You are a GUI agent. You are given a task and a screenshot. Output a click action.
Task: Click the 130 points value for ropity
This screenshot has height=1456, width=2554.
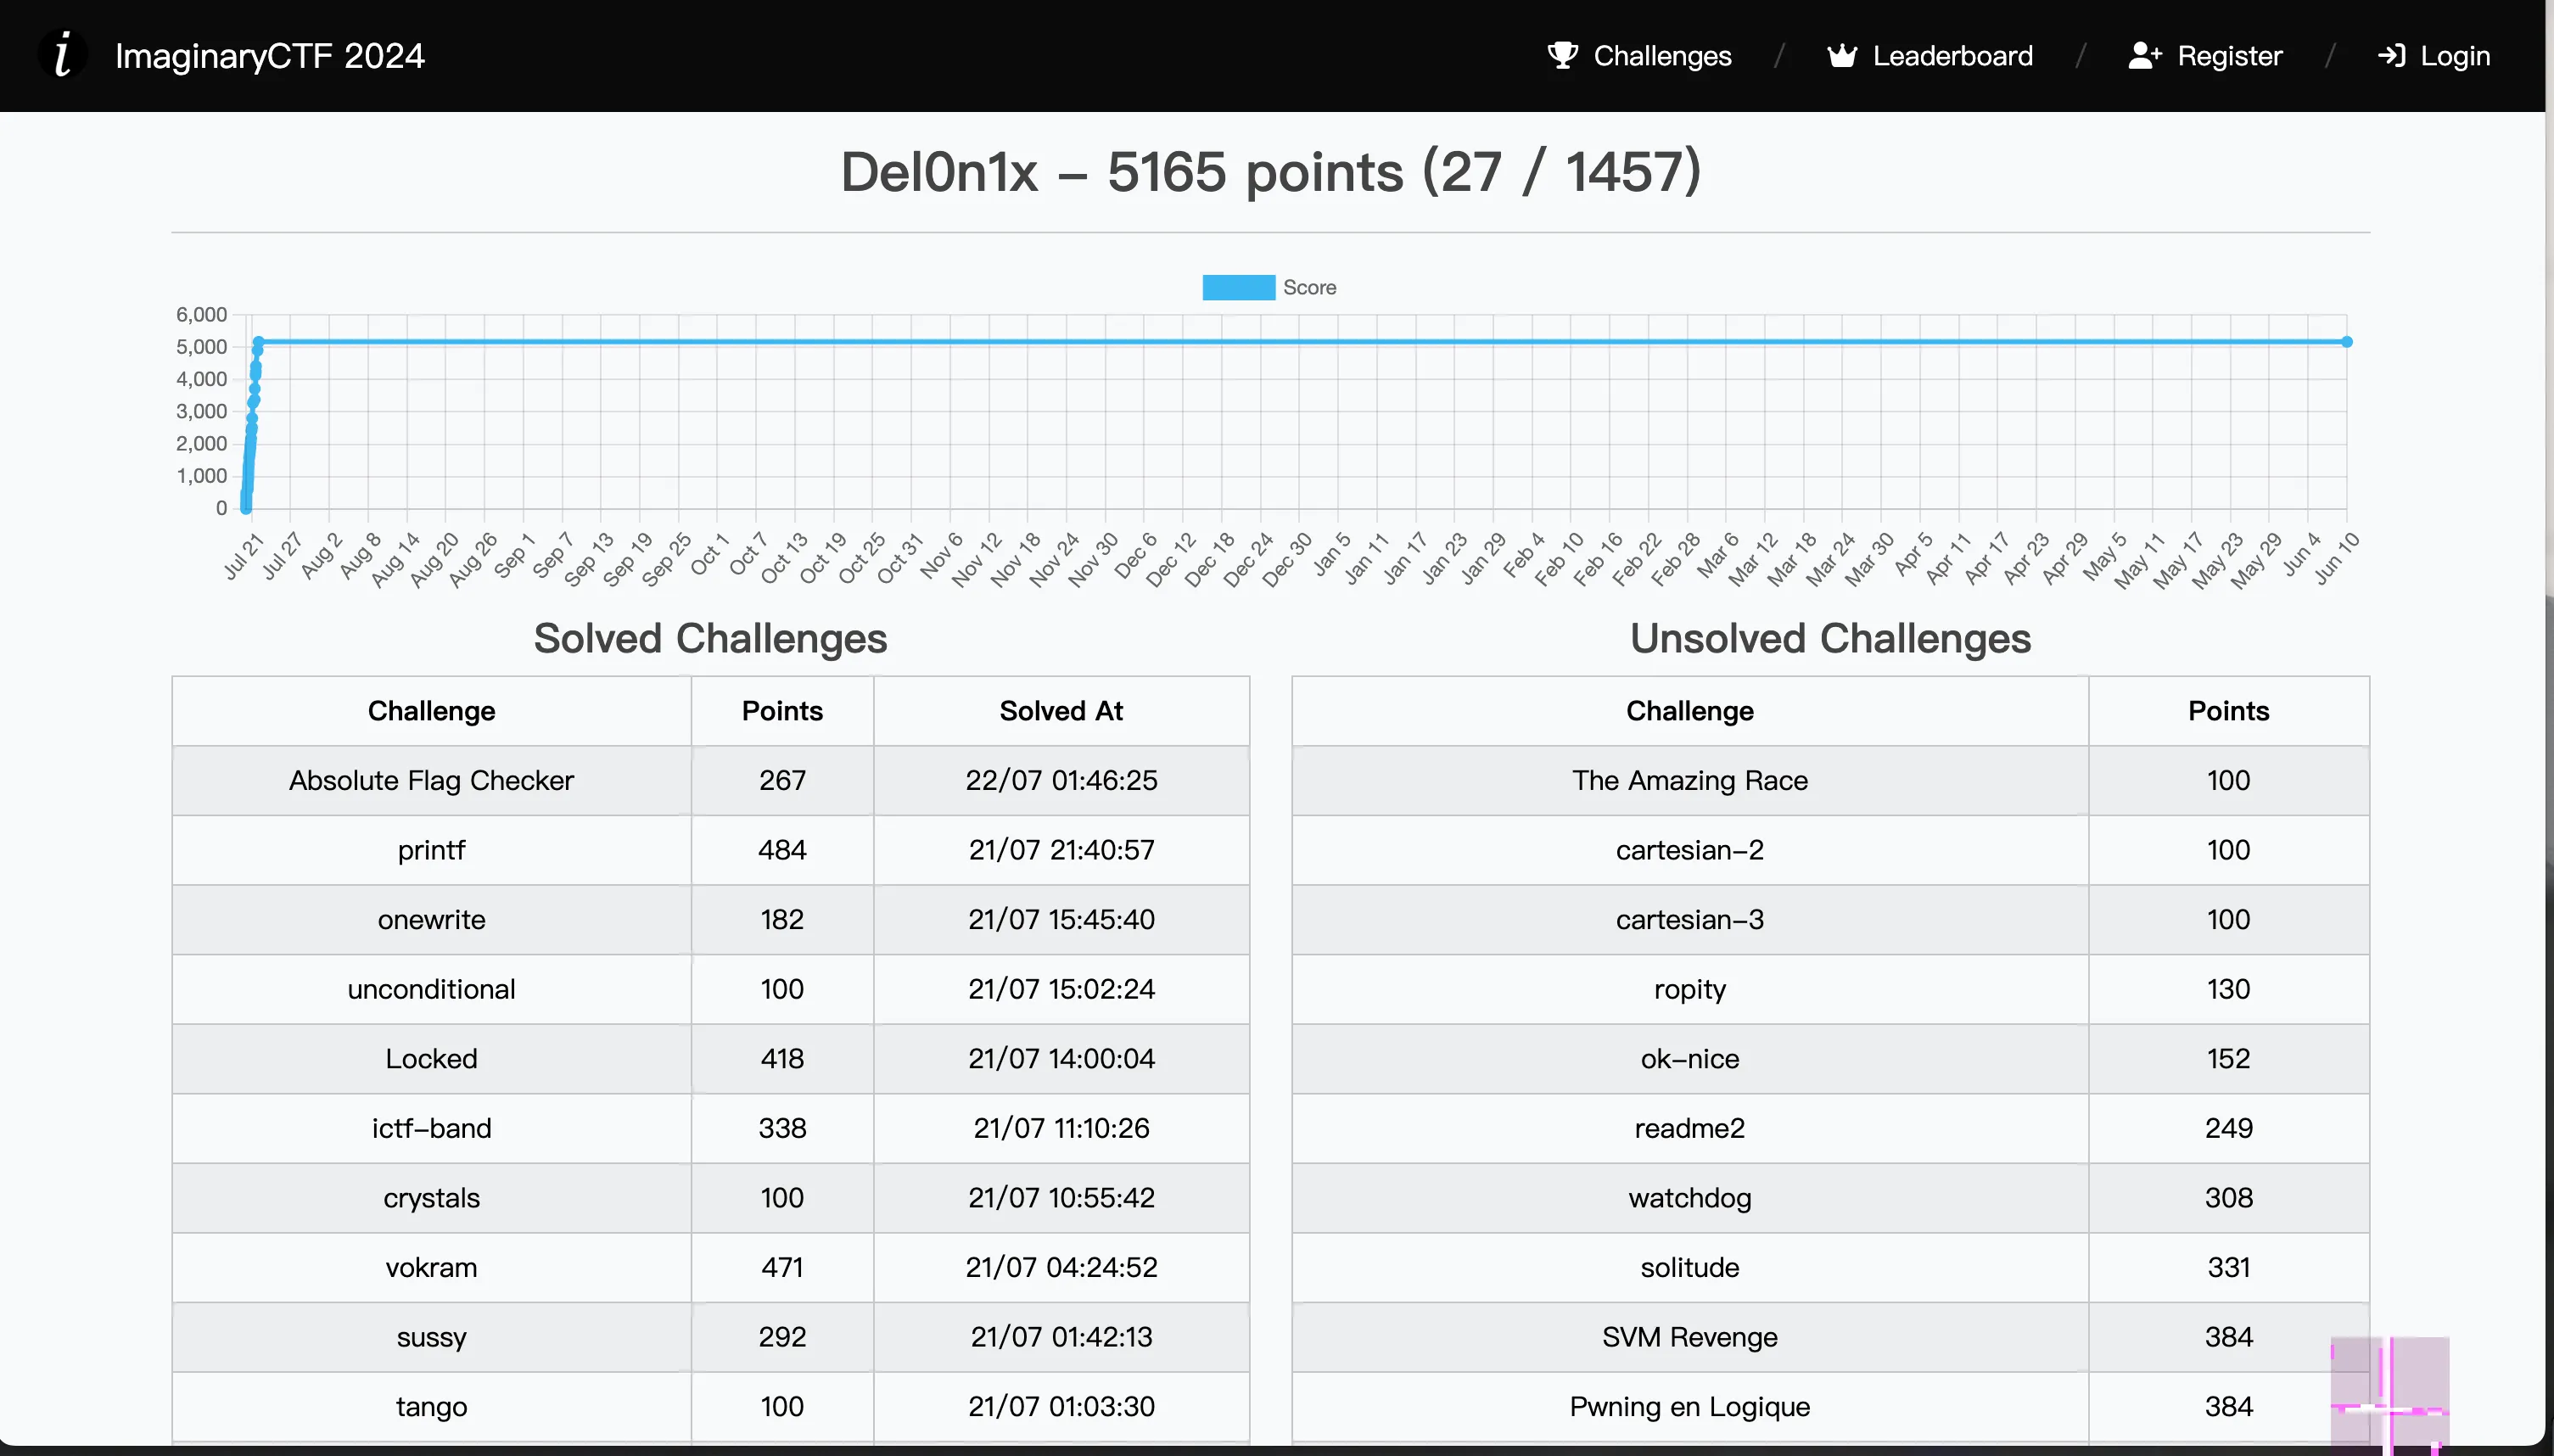tap(2228, 989)
